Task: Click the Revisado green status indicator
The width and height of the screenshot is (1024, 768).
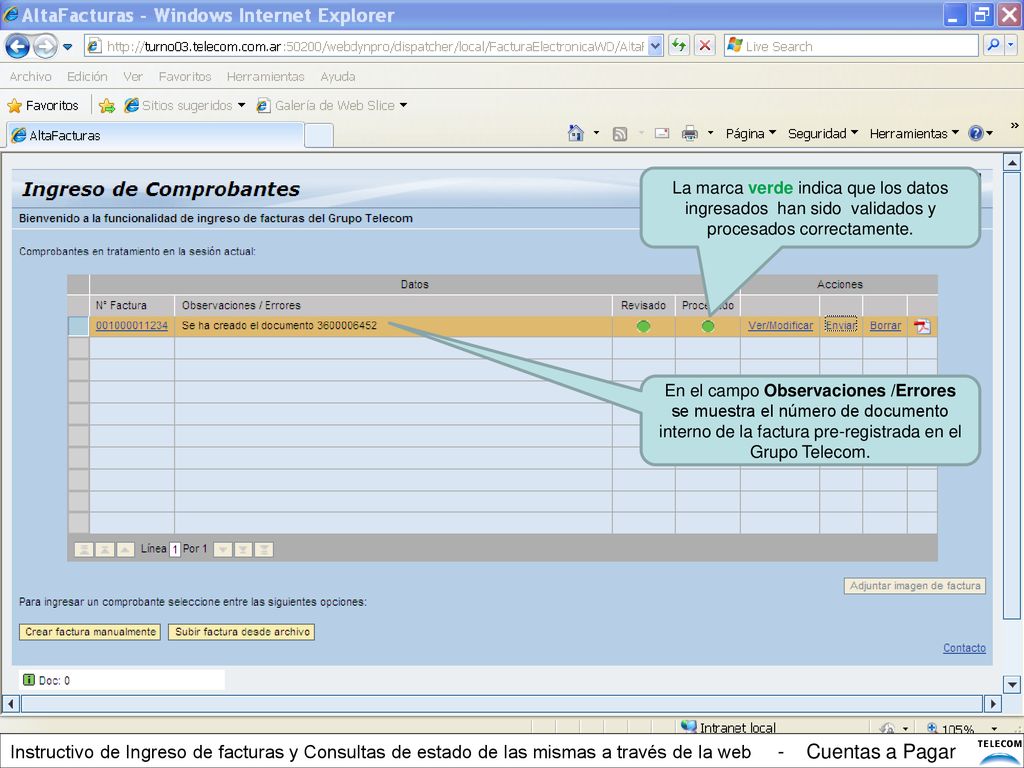Action: [643, 326]
